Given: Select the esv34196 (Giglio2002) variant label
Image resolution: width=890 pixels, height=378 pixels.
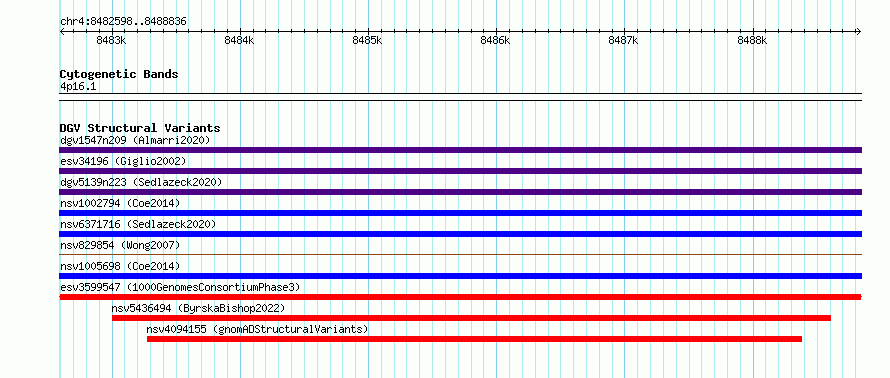Looking at the screenshot, I should pyautogui.click(x=123, y=161).
